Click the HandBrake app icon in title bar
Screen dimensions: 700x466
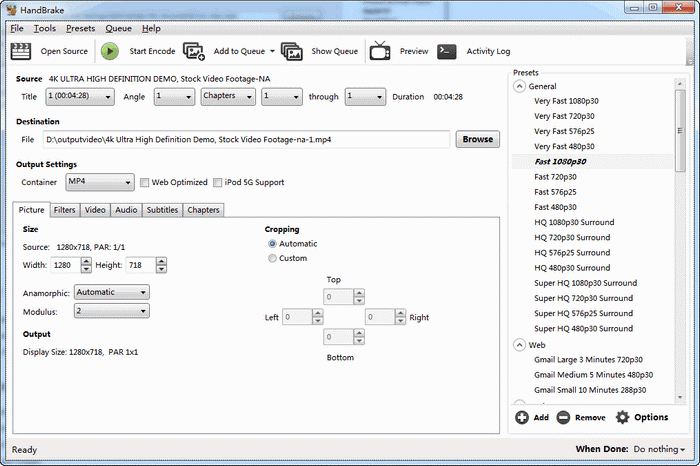(11, 10)
